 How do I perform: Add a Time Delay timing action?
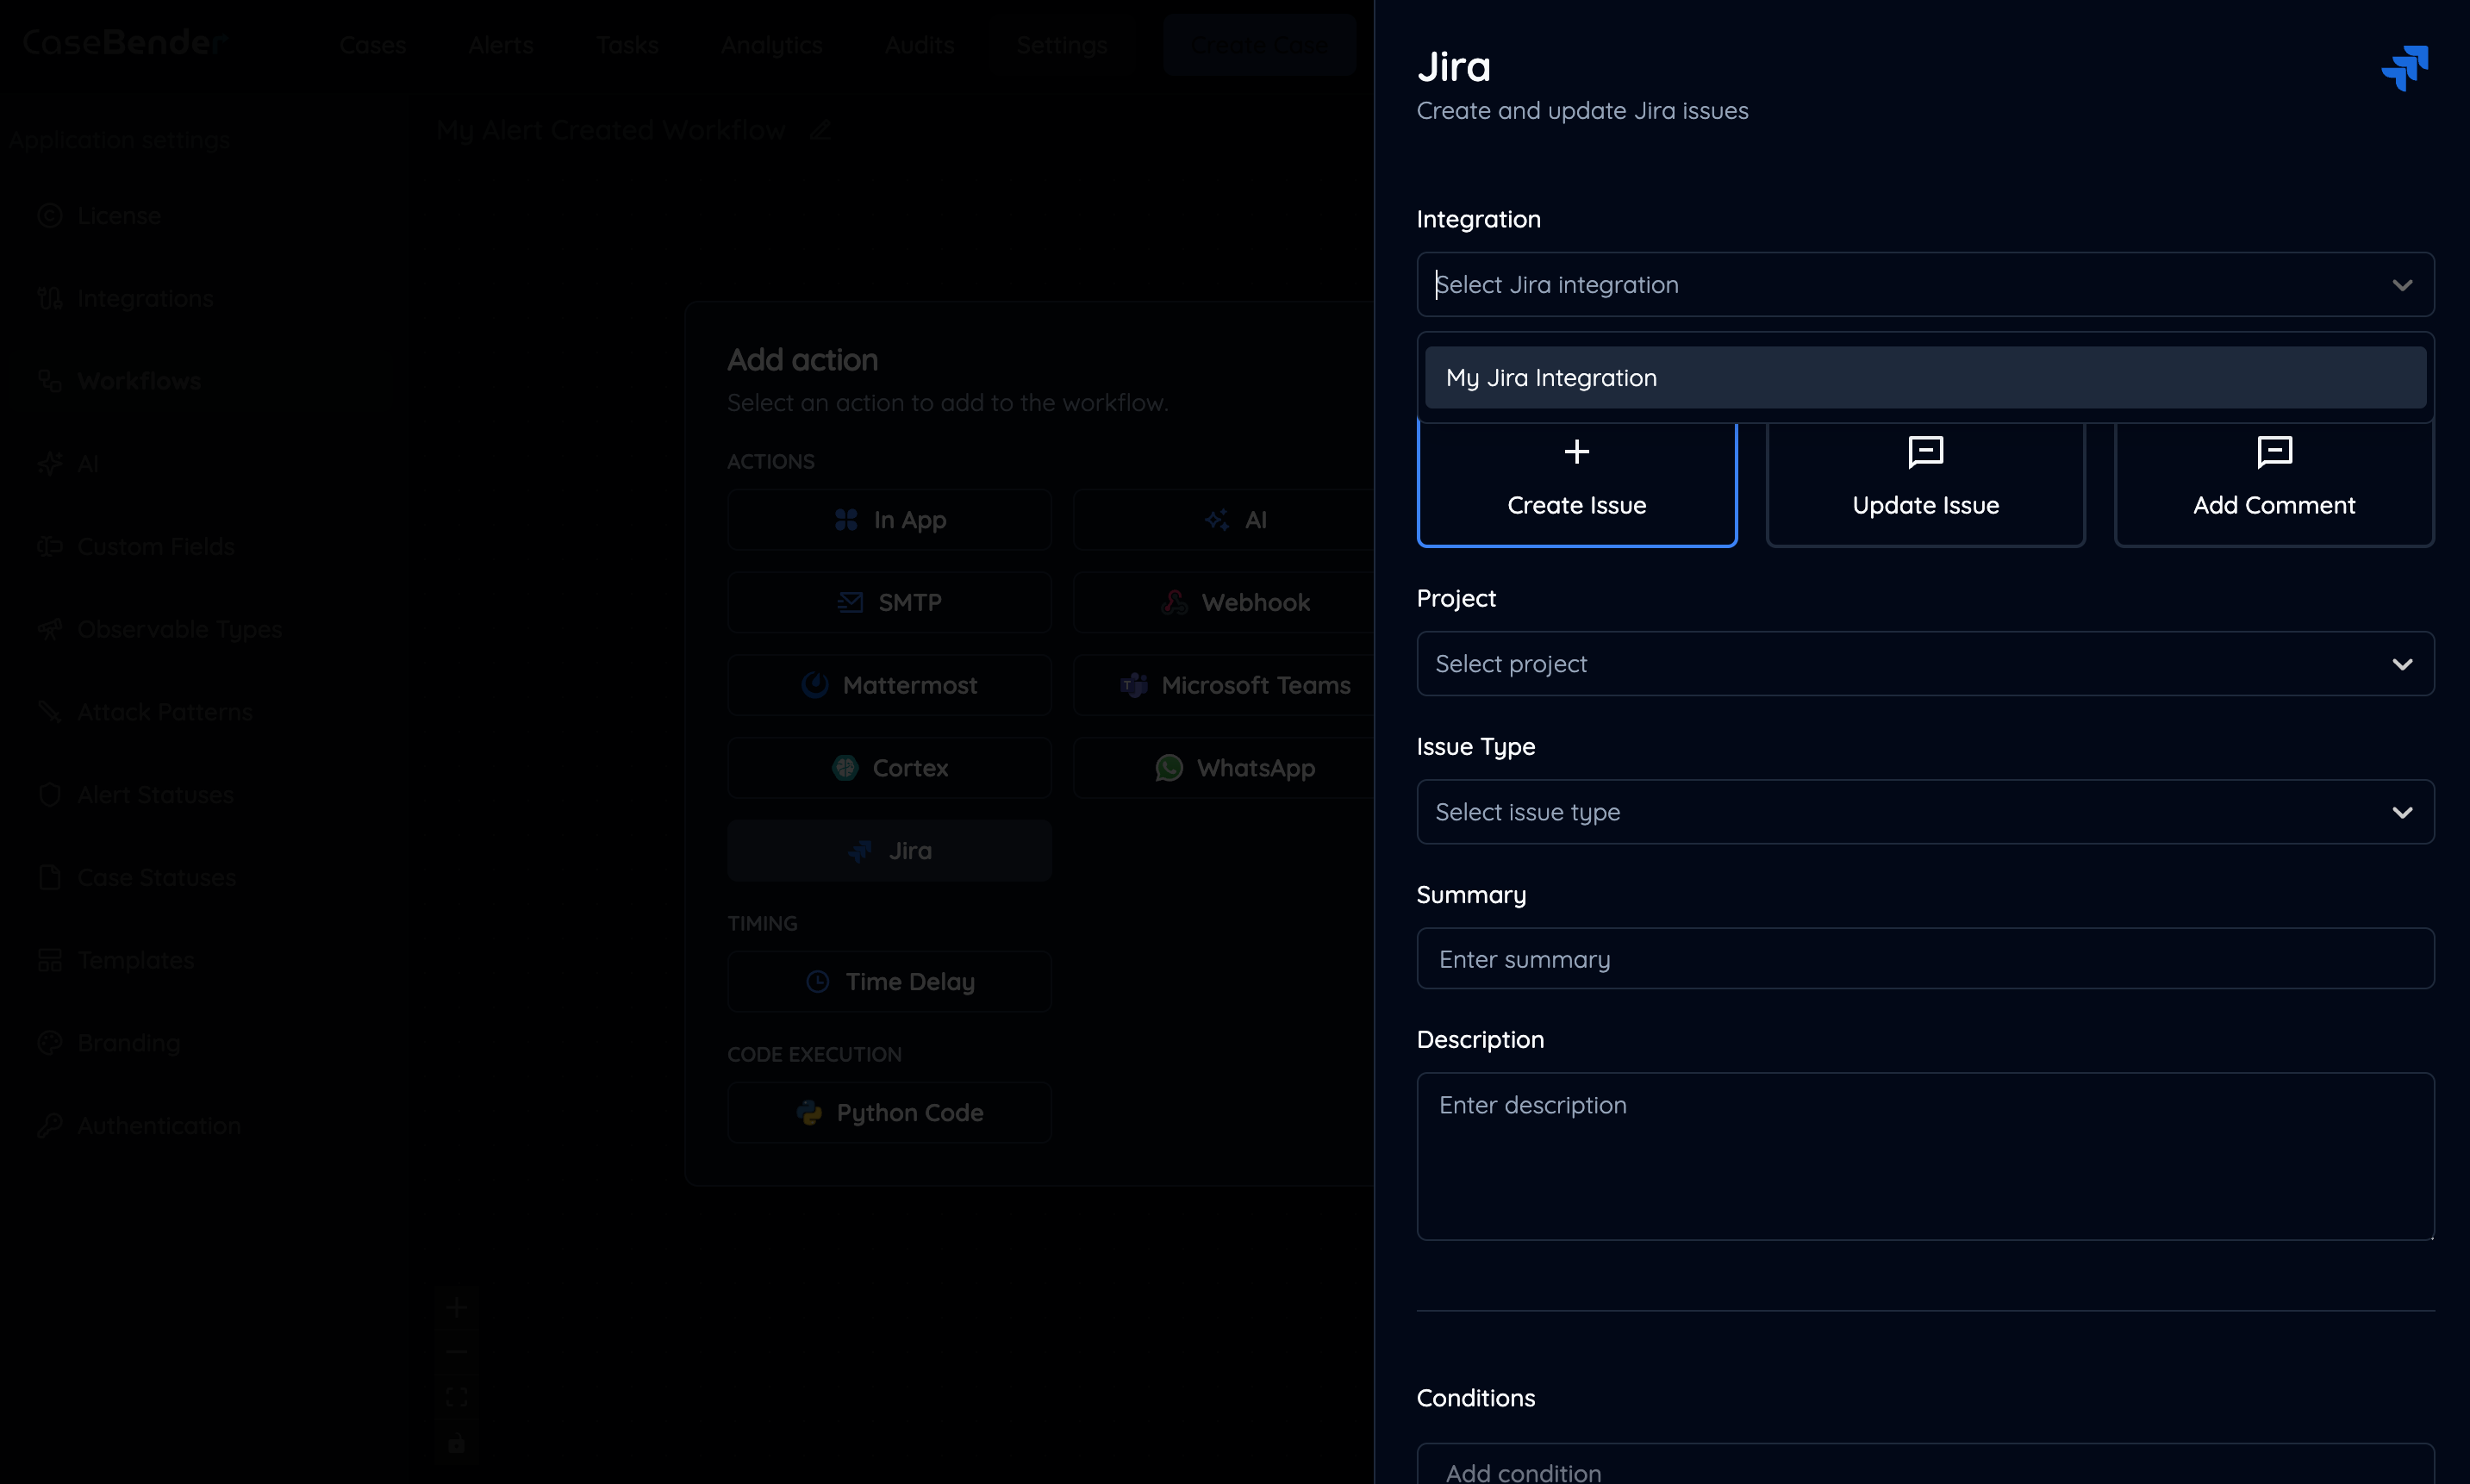(x=889, y=981)
